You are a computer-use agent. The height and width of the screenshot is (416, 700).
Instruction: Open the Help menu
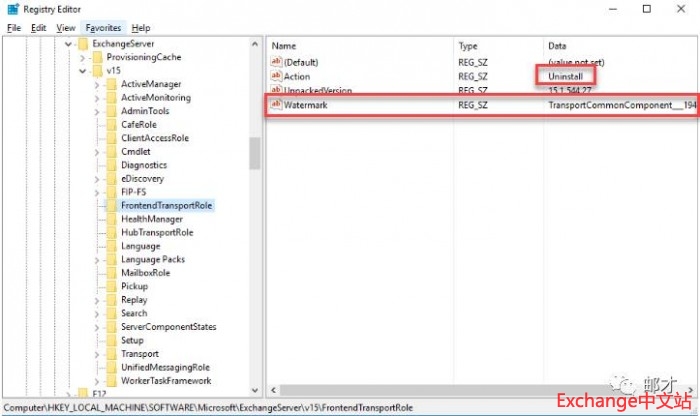pos(141,28)
